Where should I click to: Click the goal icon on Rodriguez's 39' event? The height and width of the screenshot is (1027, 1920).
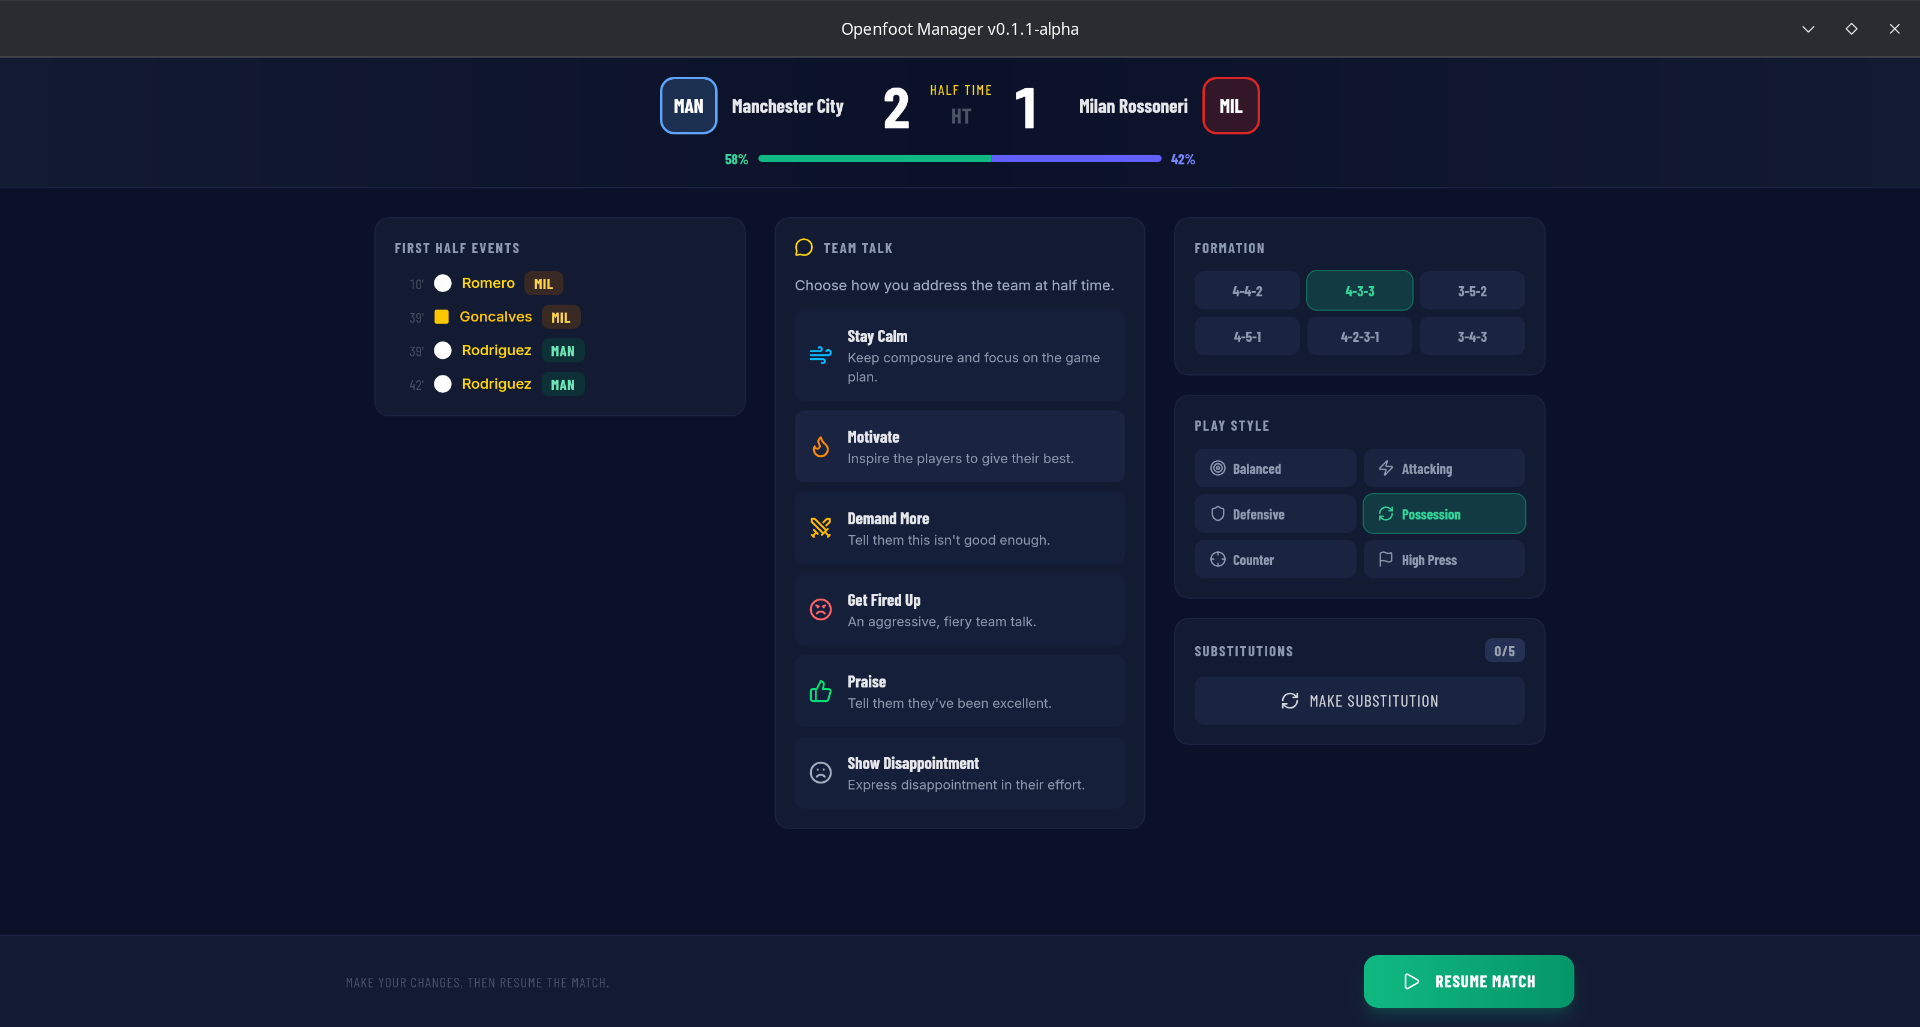(x=443, y=351)
